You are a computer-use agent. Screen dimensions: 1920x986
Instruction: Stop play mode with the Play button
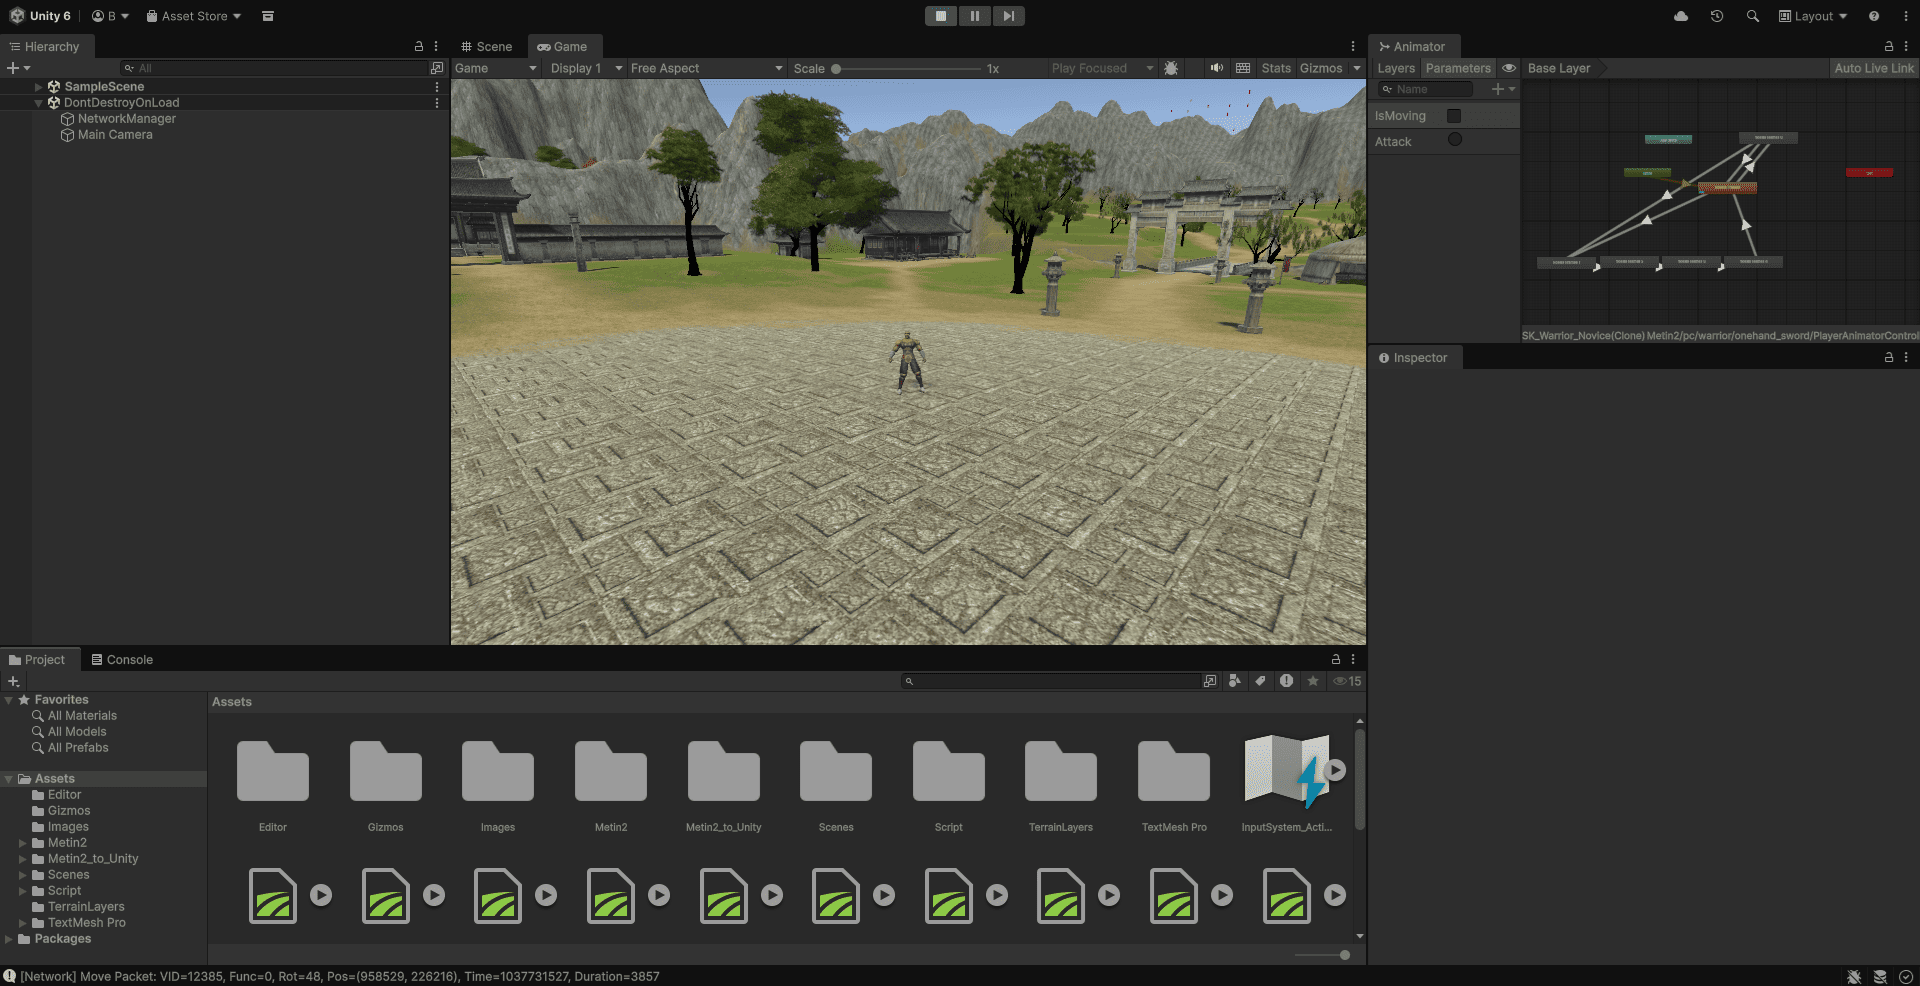tap(941, 16)
